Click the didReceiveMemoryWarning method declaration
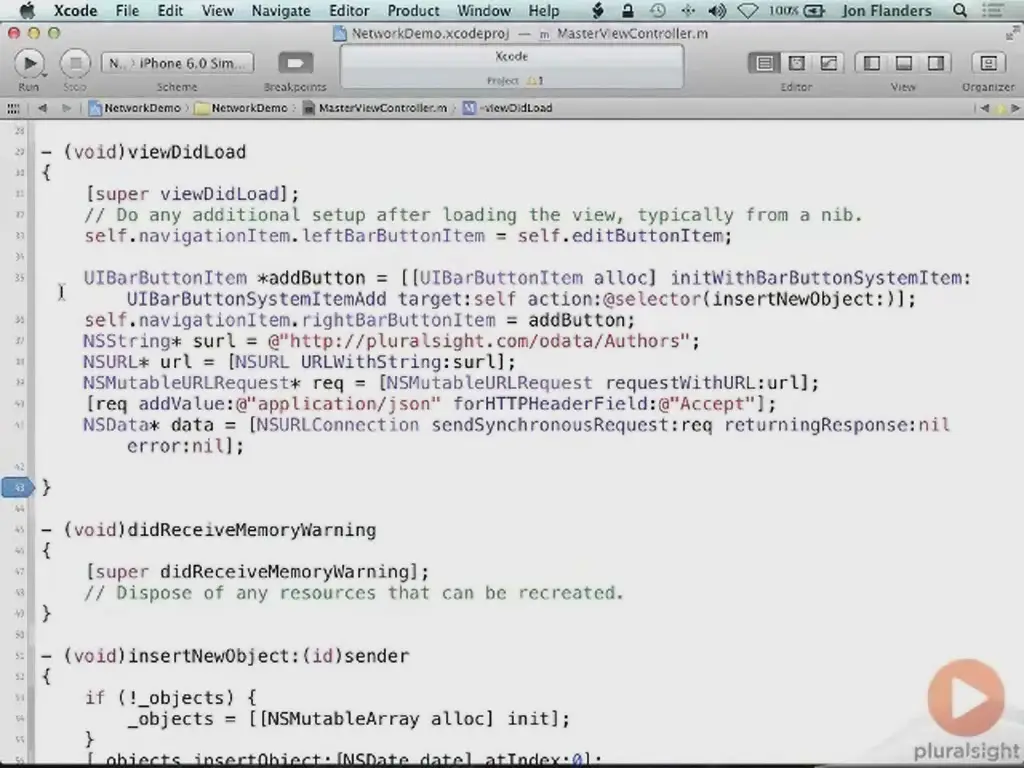The image size is (1024, 768). pyautogui.click(x=209, y=530)
